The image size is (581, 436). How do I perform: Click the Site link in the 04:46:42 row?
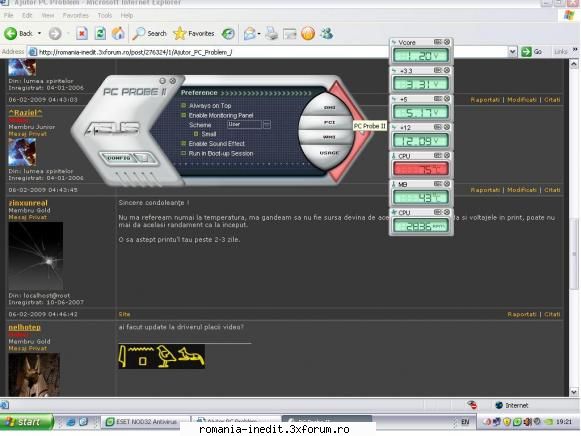[124, 314]
